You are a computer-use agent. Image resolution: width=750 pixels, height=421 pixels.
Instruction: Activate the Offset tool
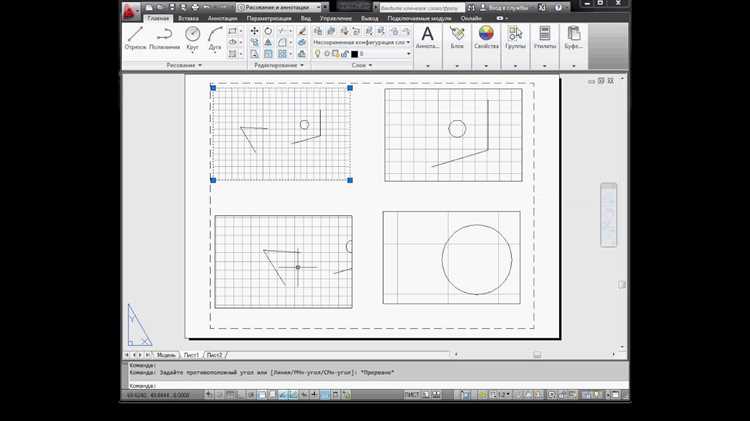point(302,54)
